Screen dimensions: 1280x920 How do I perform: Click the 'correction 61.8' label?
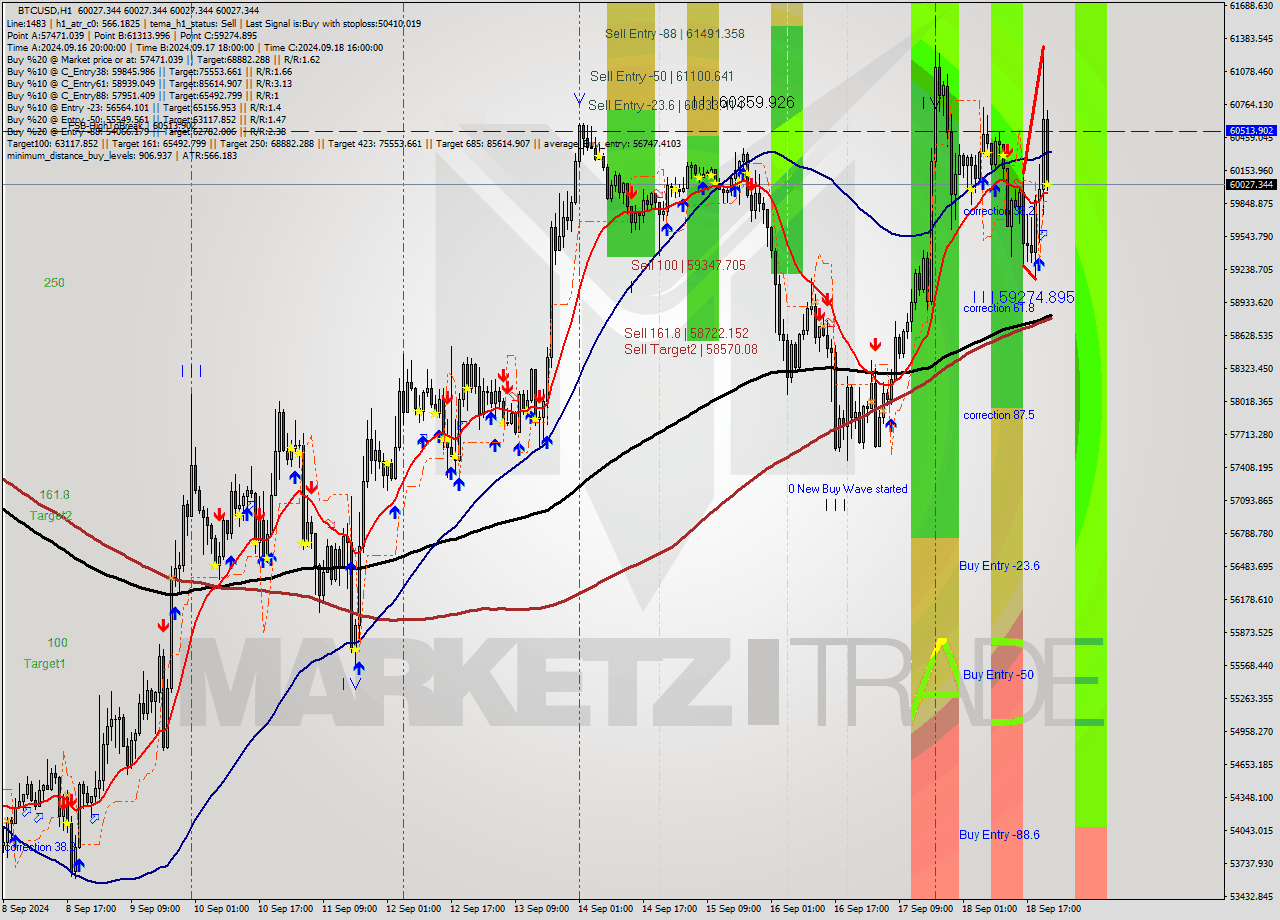click(999, 308)
